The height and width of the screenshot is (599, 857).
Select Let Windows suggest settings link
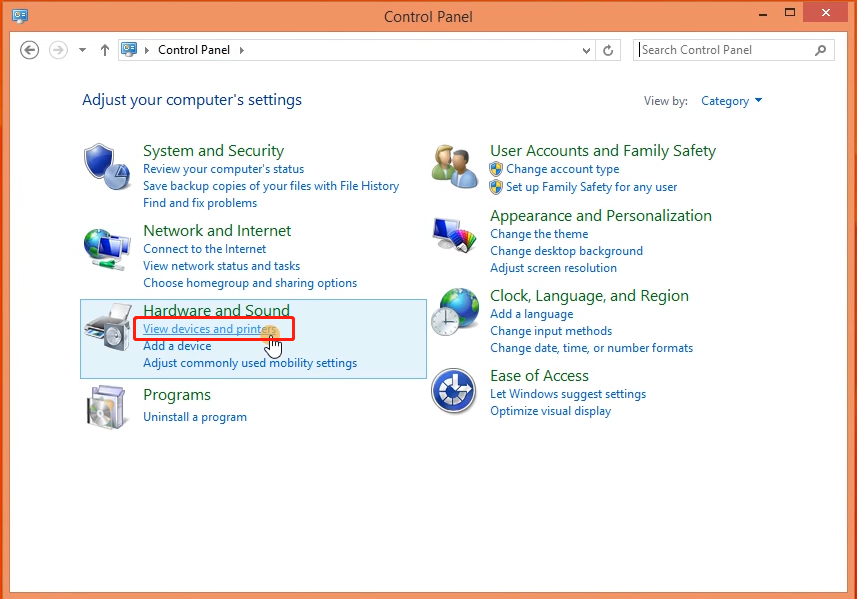coord(568,394)
